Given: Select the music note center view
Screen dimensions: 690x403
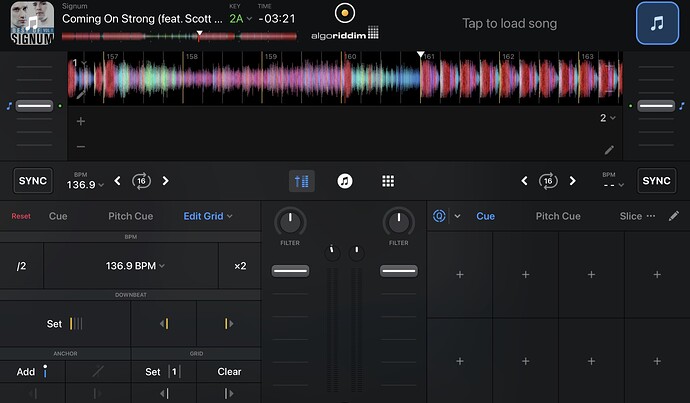Looking at the screenshot, I should [345, 181].
